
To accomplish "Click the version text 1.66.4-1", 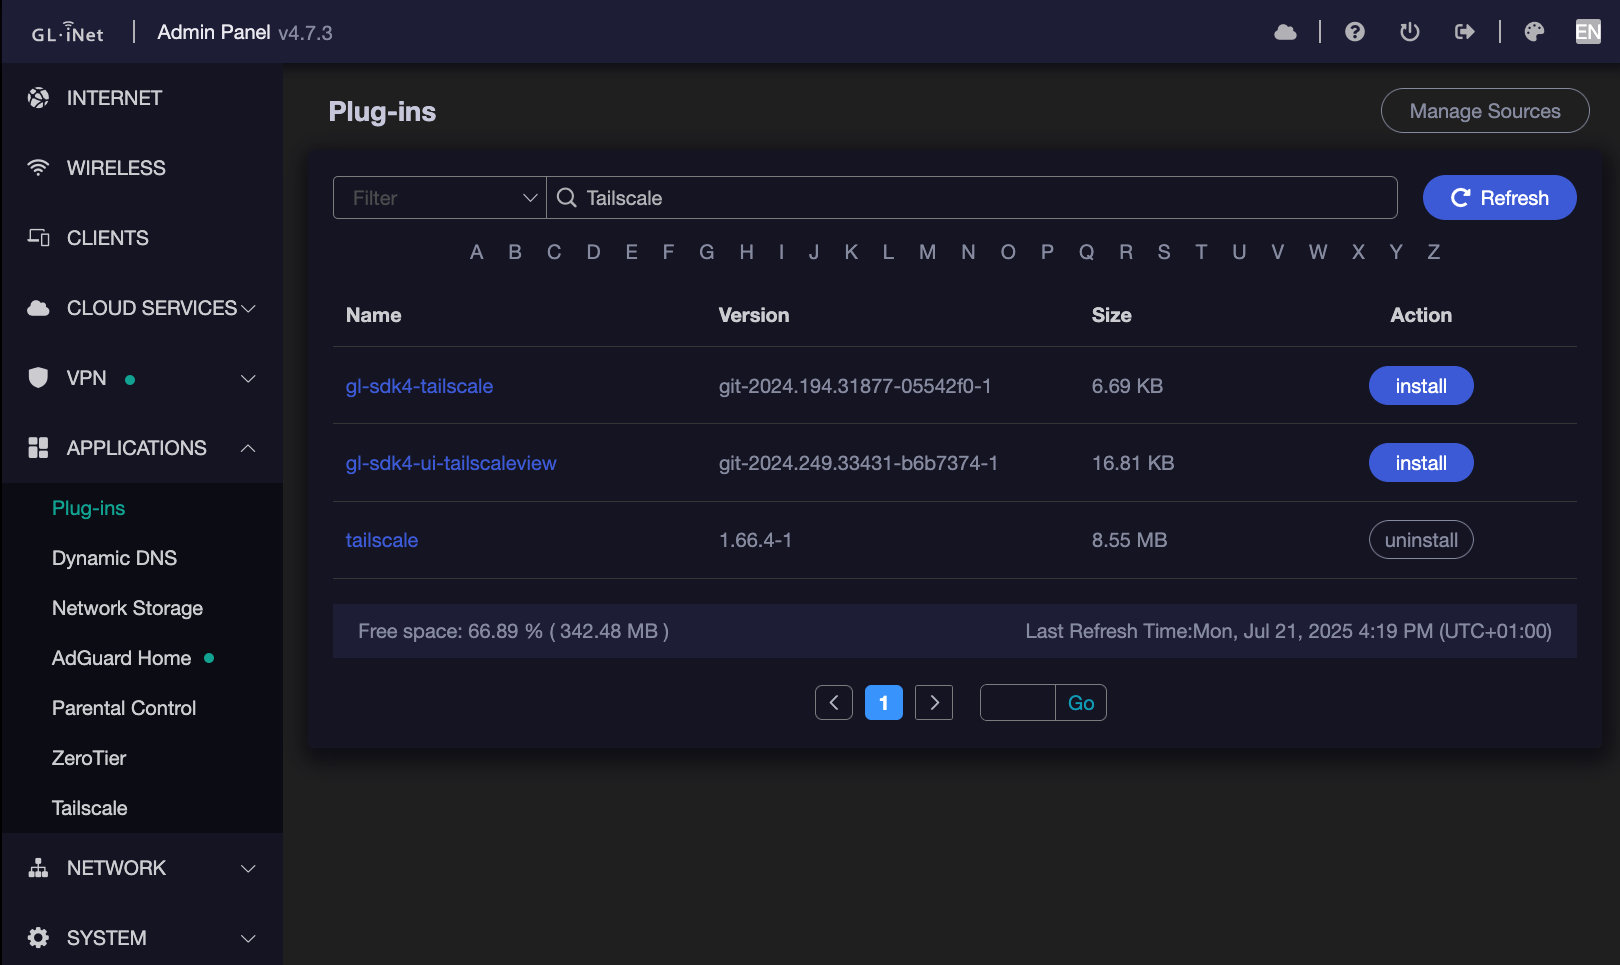I will coord(755,540).
